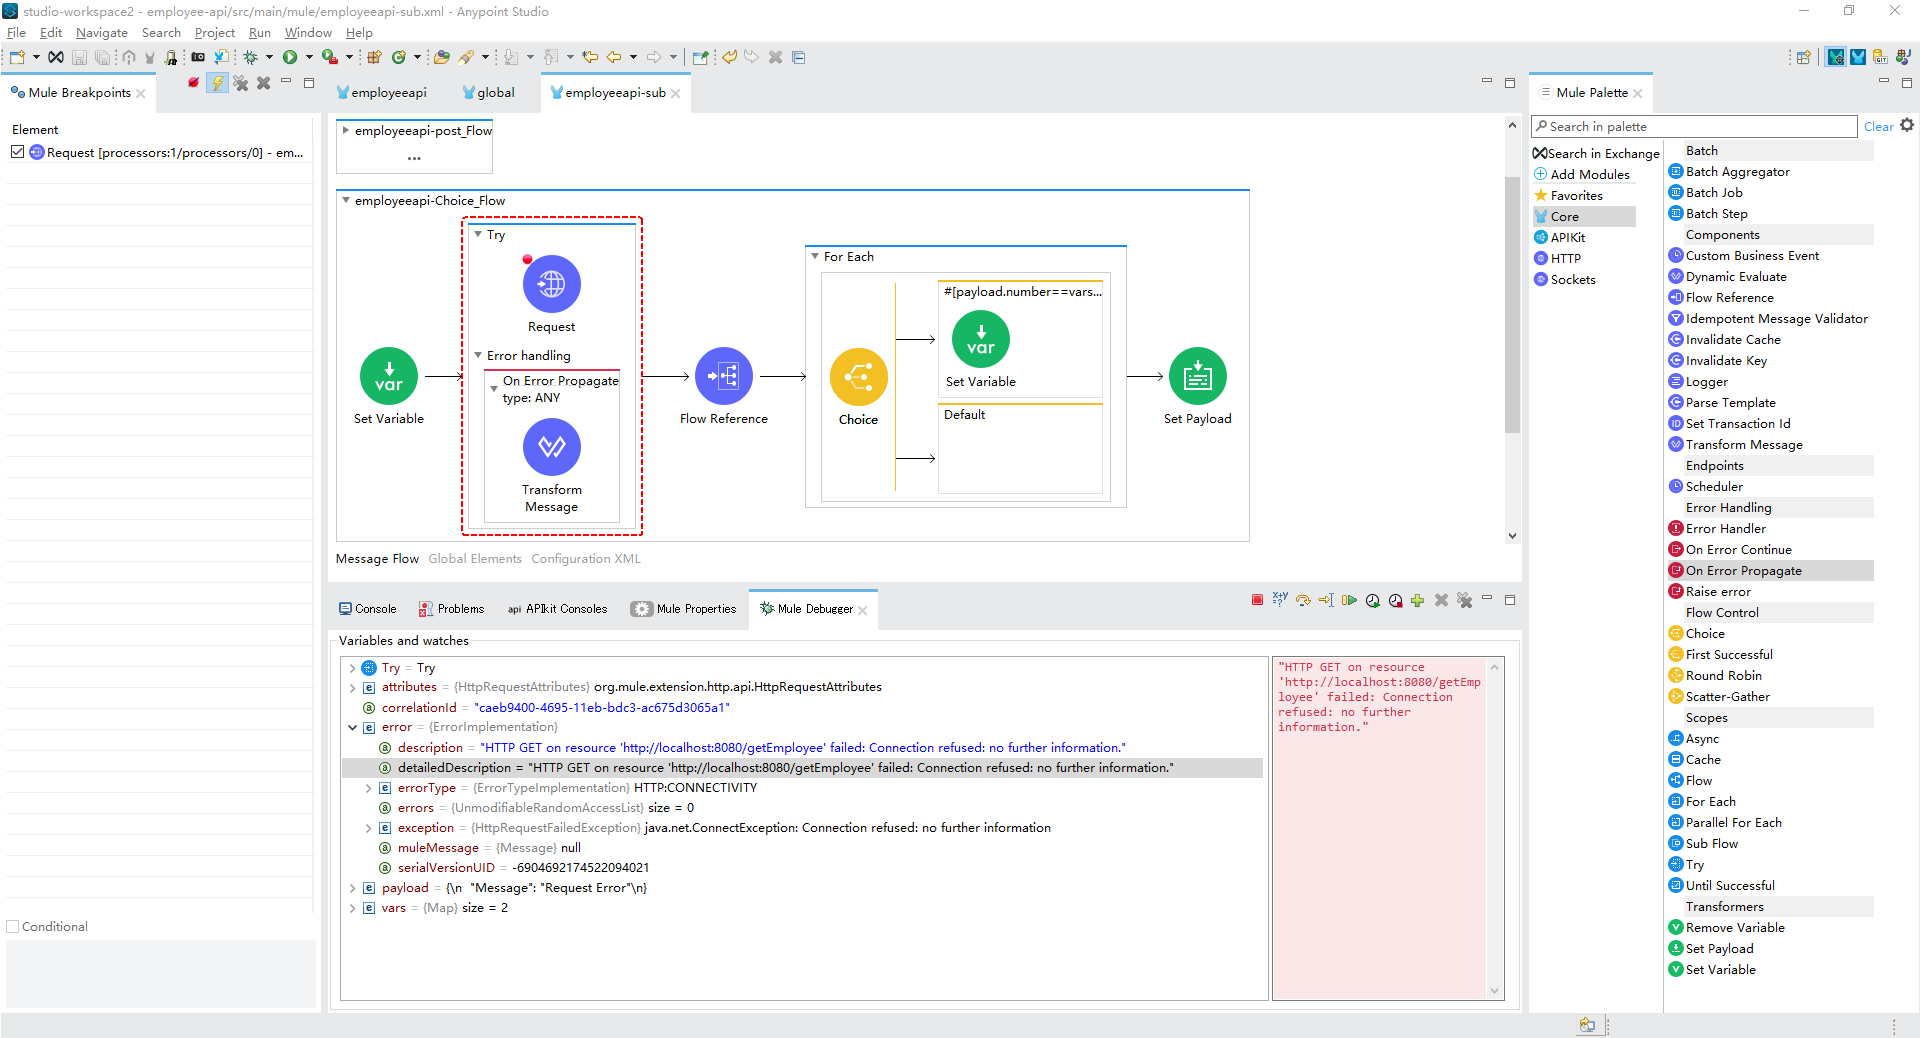The height and width of the screenshot is (1038, 1920).
Task: Toggle the break-on-exception lightning button
Action: (x=217, y=83)
